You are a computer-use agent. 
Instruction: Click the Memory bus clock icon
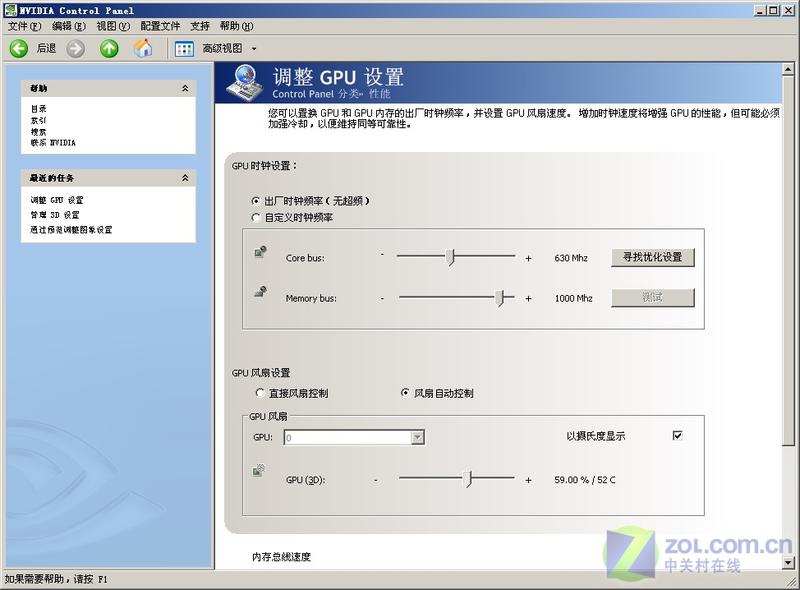pyautogui.click(x=260, y=291)
